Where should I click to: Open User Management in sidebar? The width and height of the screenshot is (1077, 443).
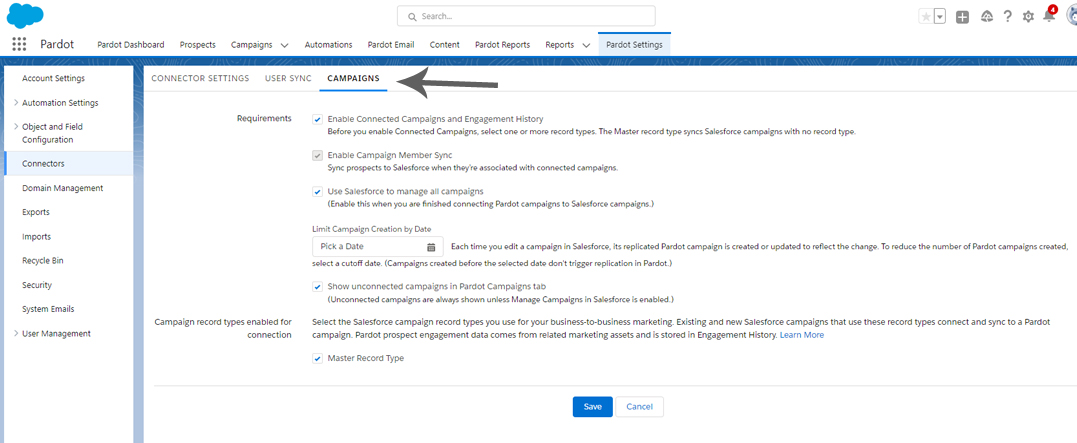[56, 334]
